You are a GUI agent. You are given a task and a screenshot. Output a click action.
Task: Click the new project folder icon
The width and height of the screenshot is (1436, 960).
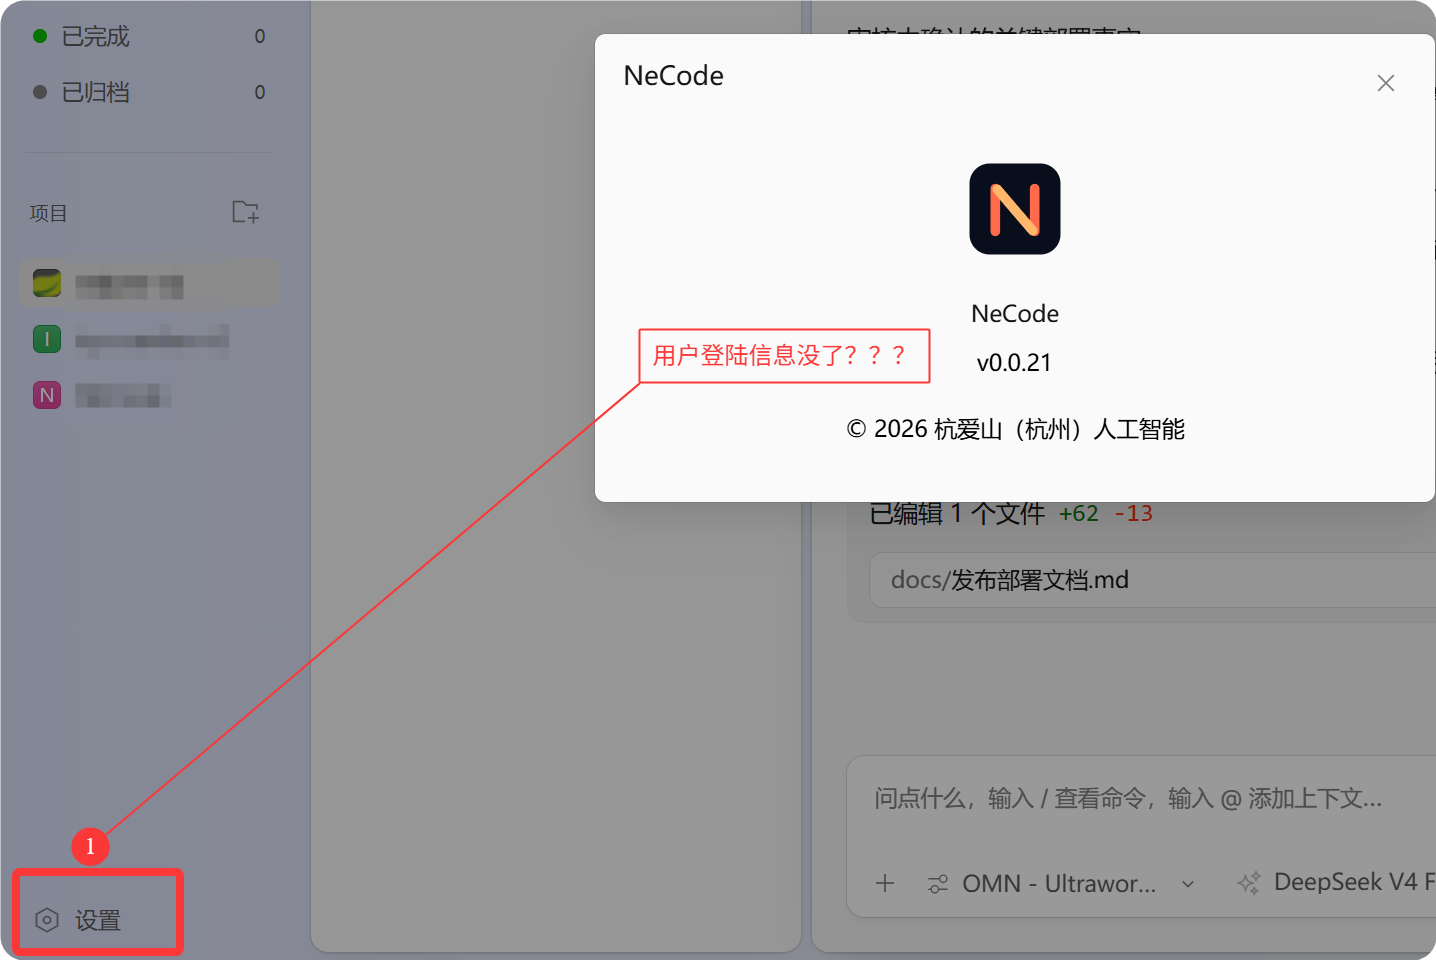point(245,212)
